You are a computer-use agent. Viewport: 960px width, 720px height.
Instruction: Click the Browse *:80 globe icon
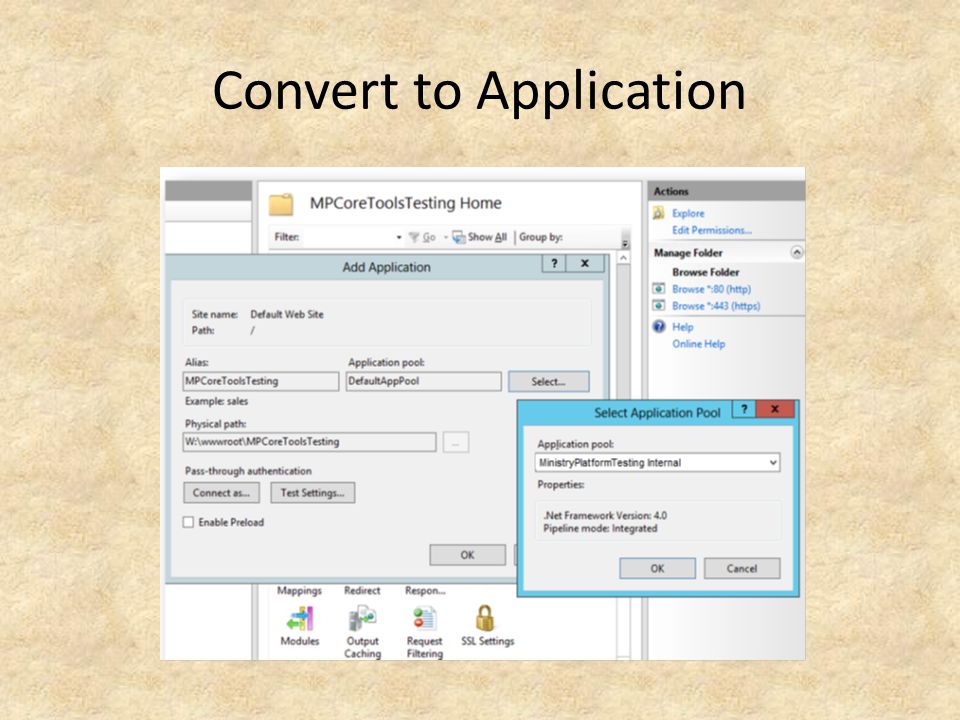pos(659,288)
